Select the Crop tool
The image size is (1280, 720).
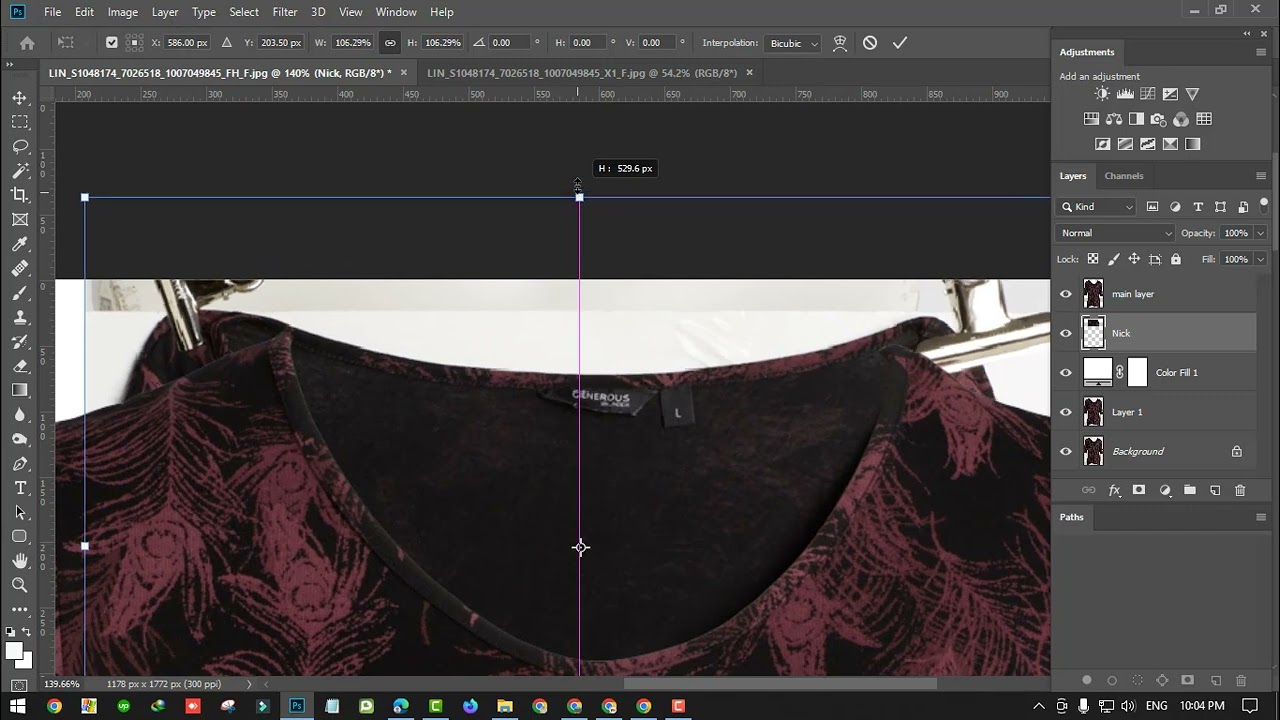point(20,195)
